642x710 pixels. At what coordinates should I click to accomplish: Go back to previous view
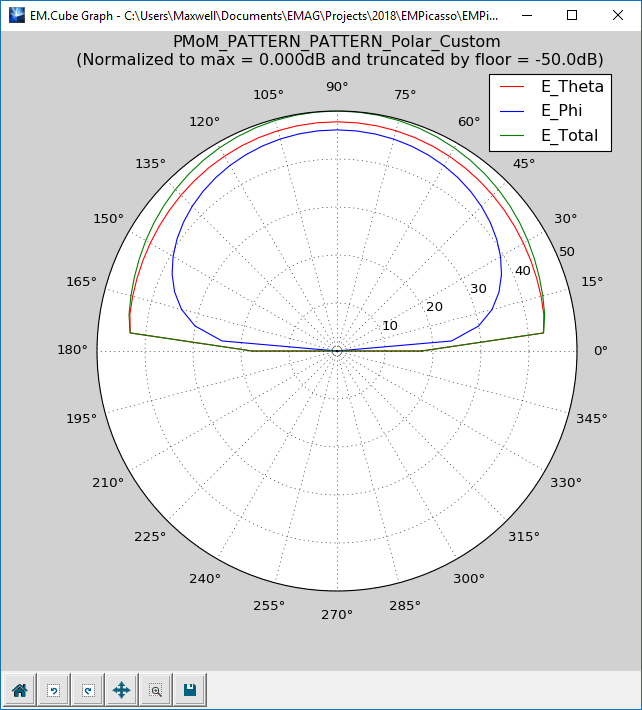point(53,690)
